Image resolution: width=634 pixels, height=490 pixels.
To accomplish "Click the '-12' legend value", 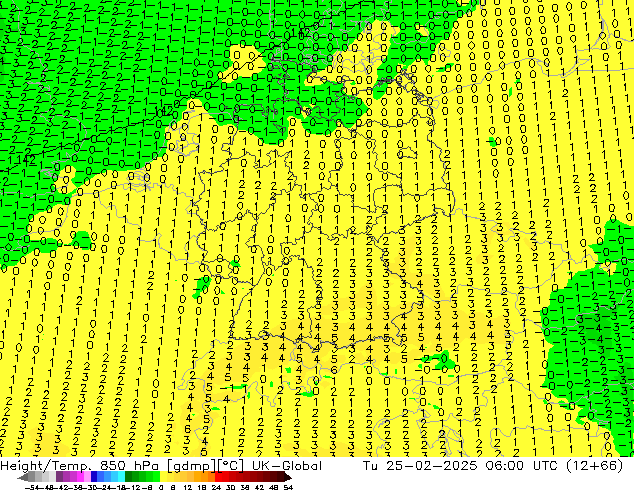I will [x=136, y=487].
